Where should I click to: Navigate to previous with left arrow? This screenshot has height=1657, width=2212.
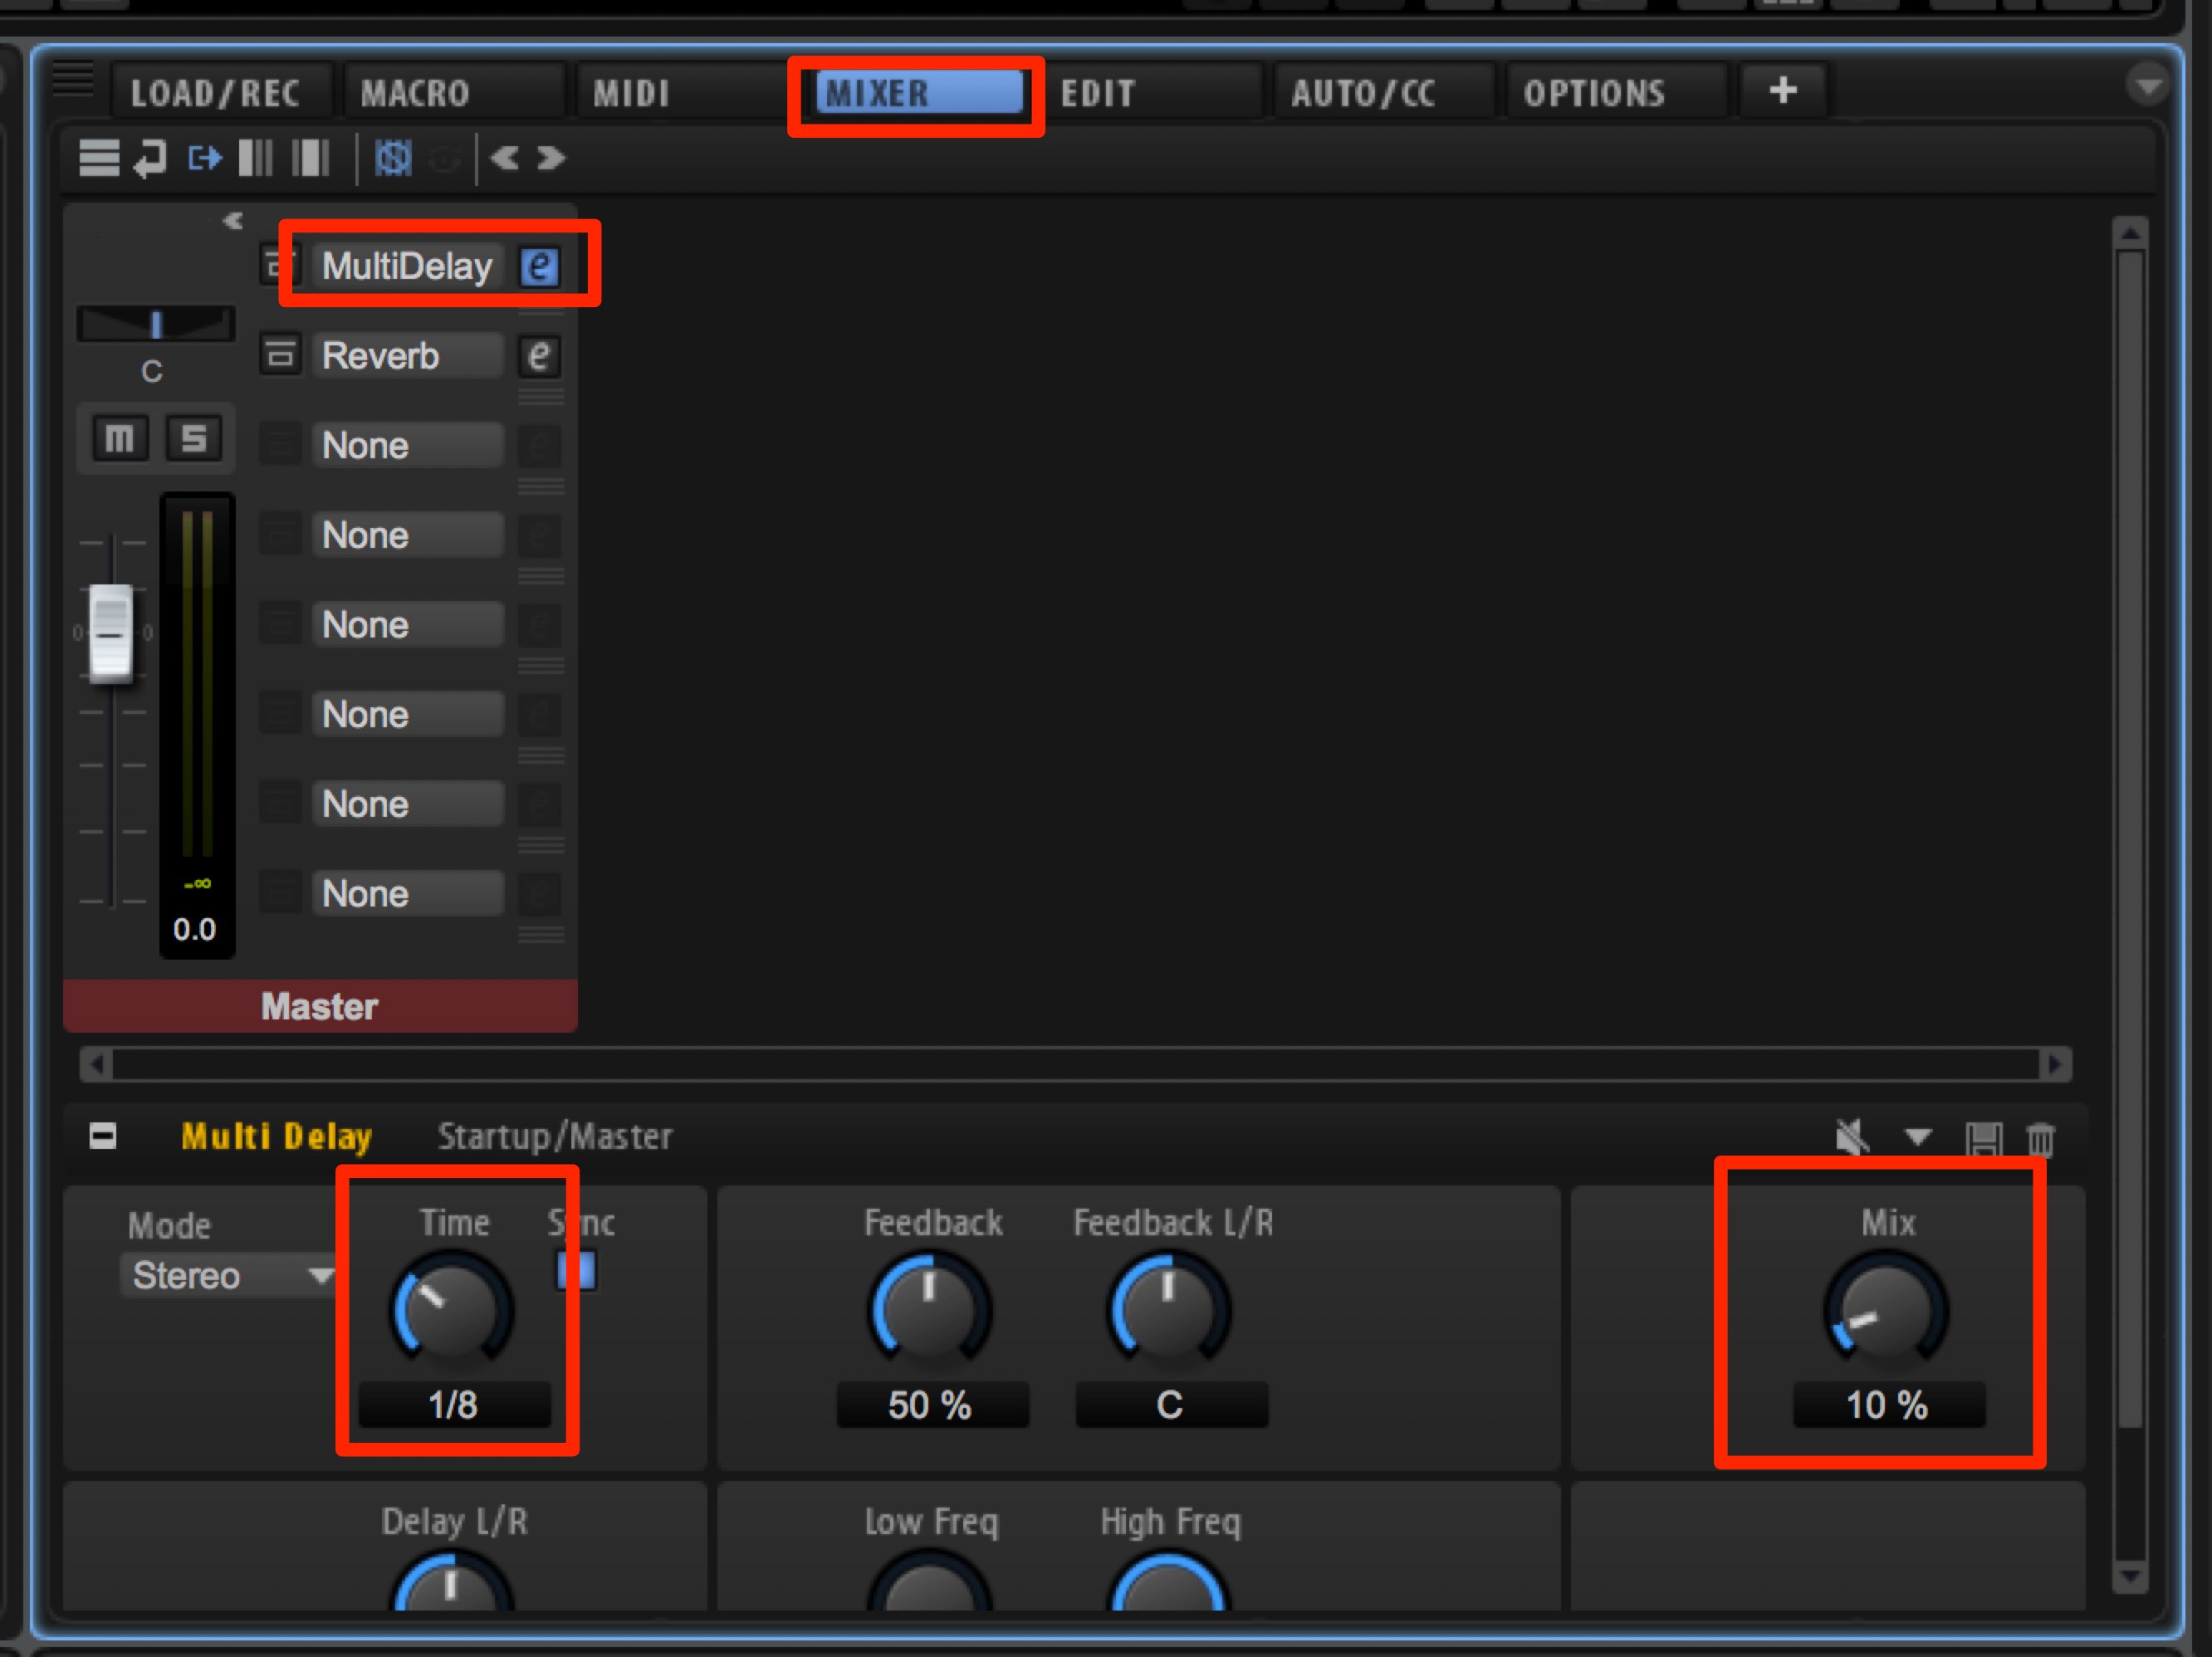(x=505, y=158)
